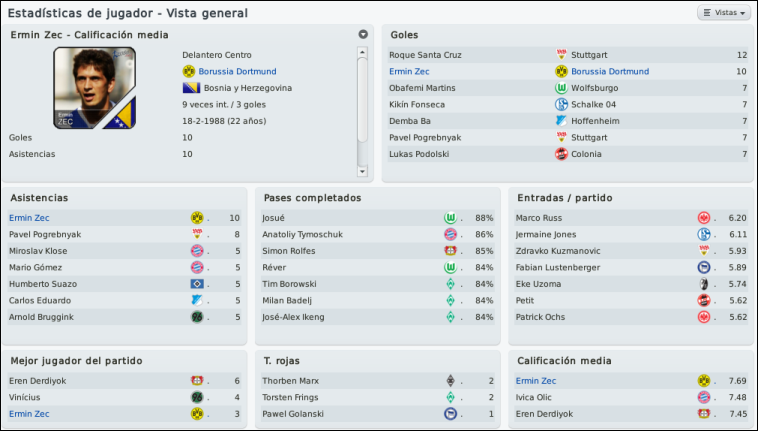
Task: Open Borussia Dortmund link in player profile
Action: [237, 72]
